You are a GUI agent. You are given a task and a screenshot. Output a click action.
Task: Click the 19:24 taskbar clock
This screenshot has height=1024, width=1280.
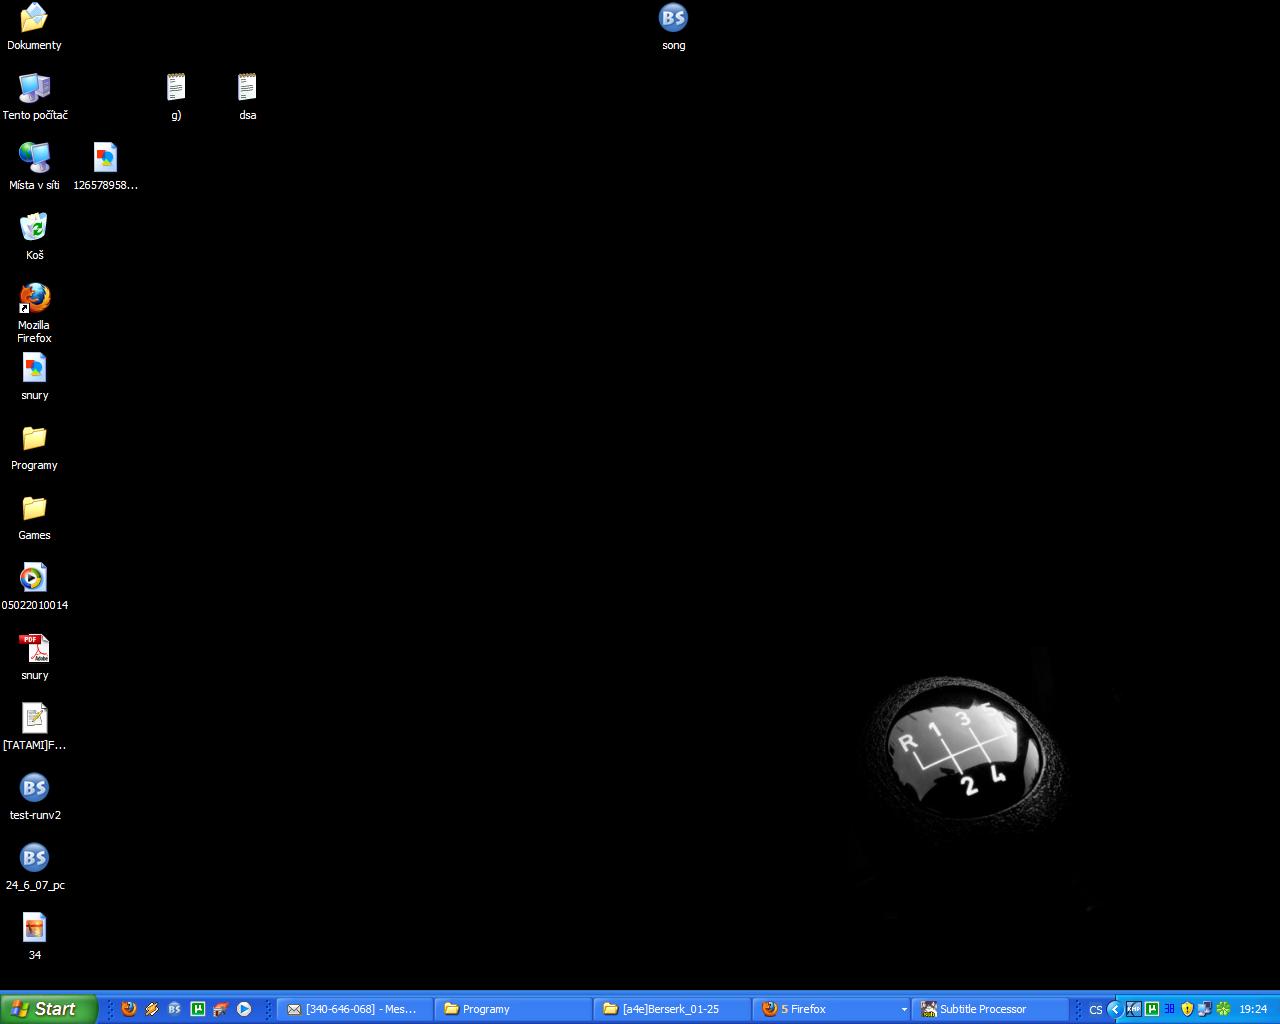[1253, 1009]
